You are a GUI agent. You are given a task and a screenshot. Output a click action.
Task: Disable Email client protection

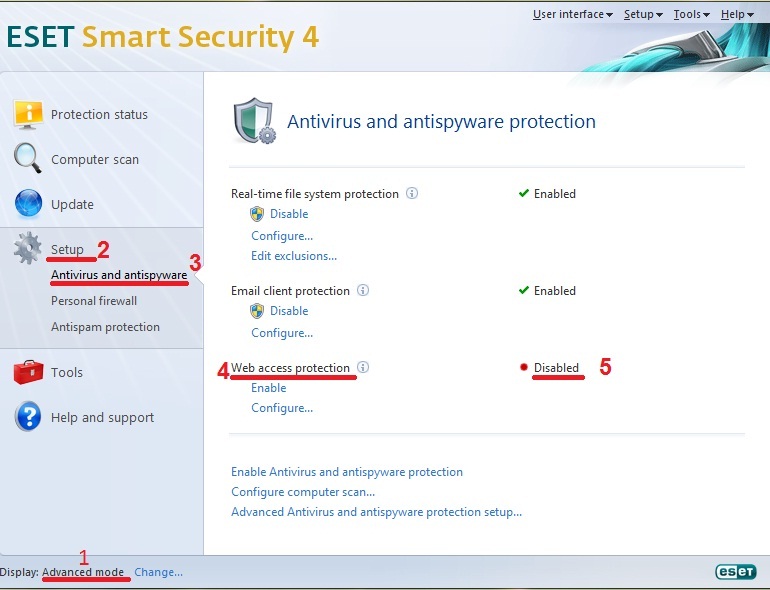(289, 310)
